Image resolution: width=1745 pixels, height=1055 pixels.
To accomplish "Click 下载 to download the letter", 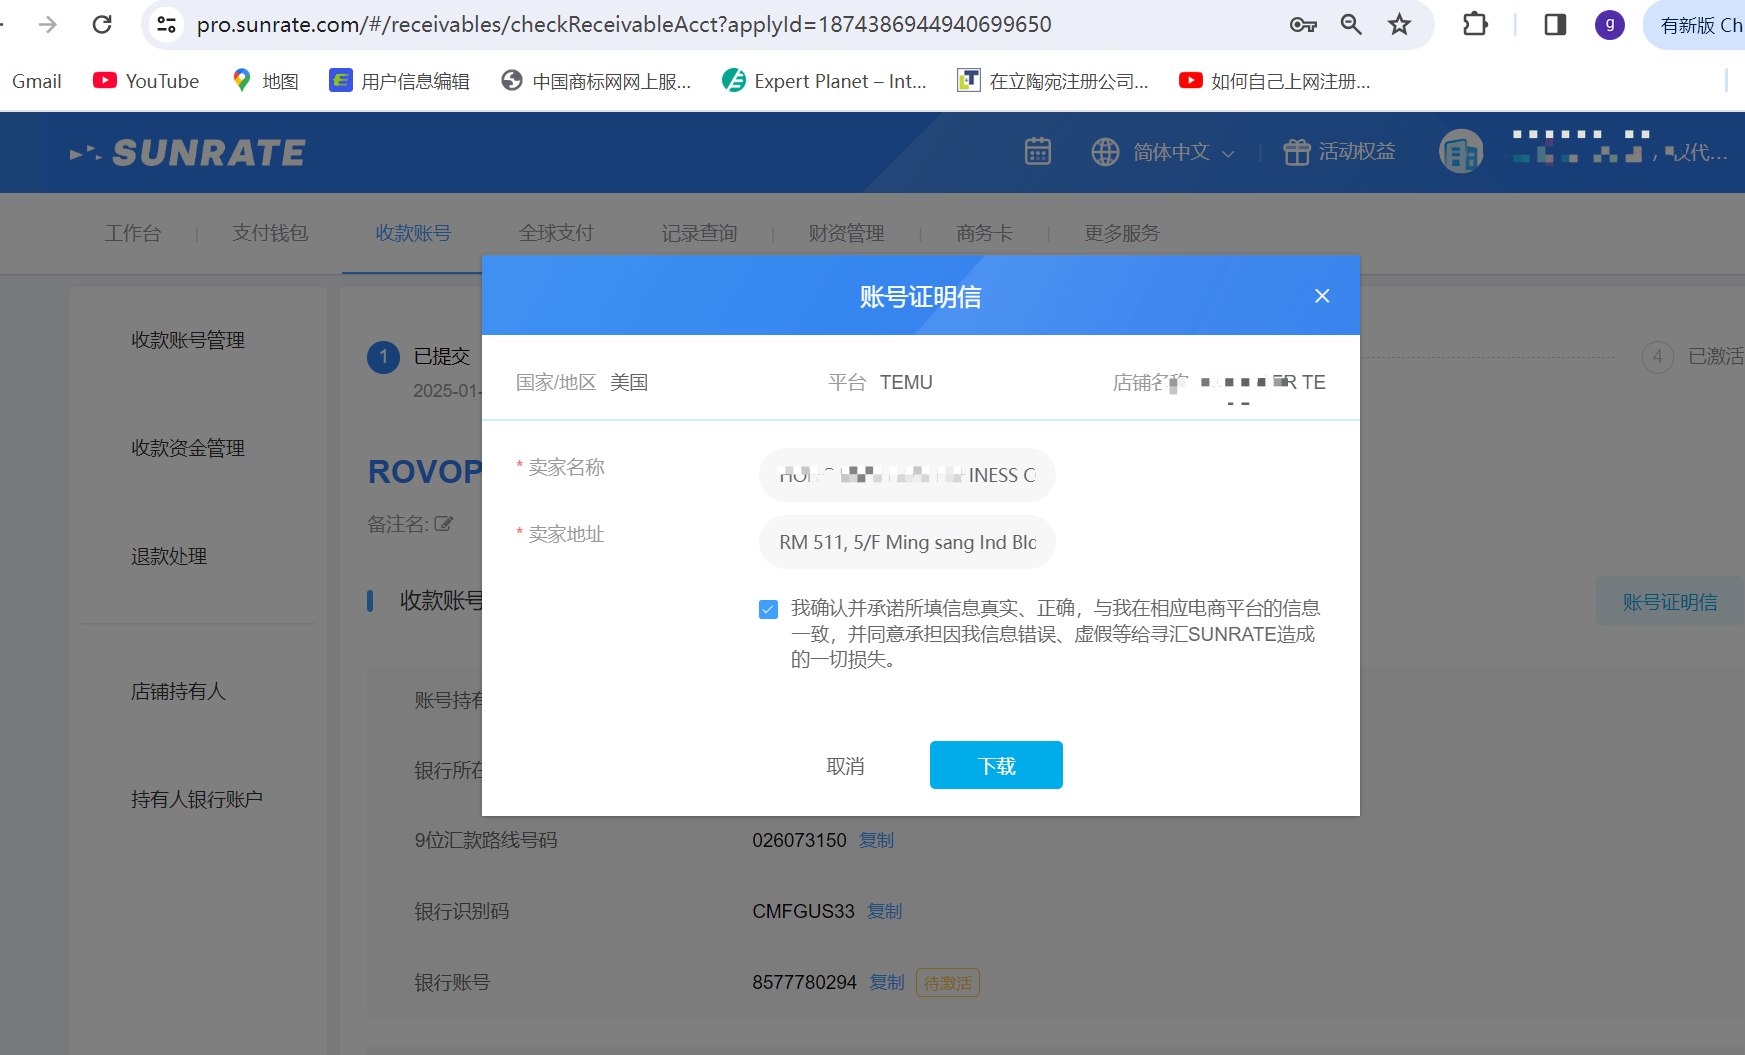I will pyautogui.click(x=996, y=765).
